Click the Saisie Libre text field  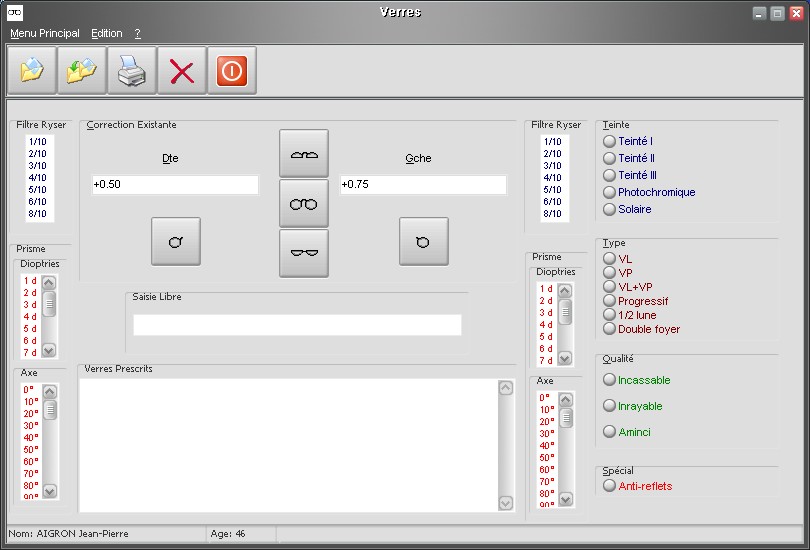coord(297,325)
